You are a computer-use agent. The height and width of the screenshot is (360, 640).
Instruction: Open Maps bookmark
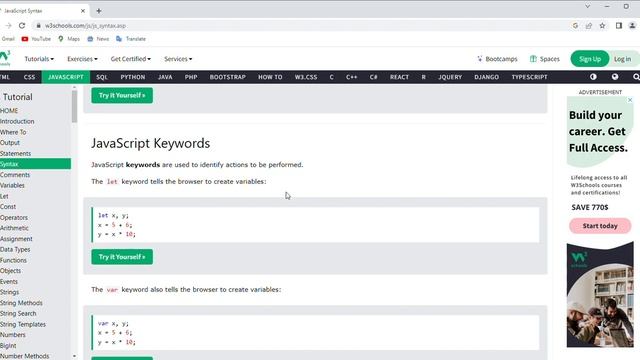point(69,39)
